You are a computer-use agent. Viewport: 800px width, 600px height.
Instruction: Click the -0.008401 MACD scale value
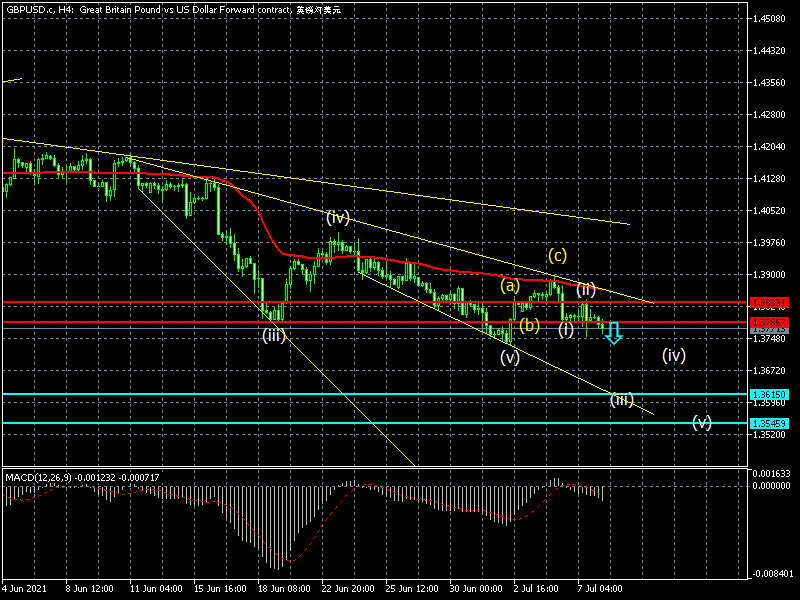click(772, 574)
